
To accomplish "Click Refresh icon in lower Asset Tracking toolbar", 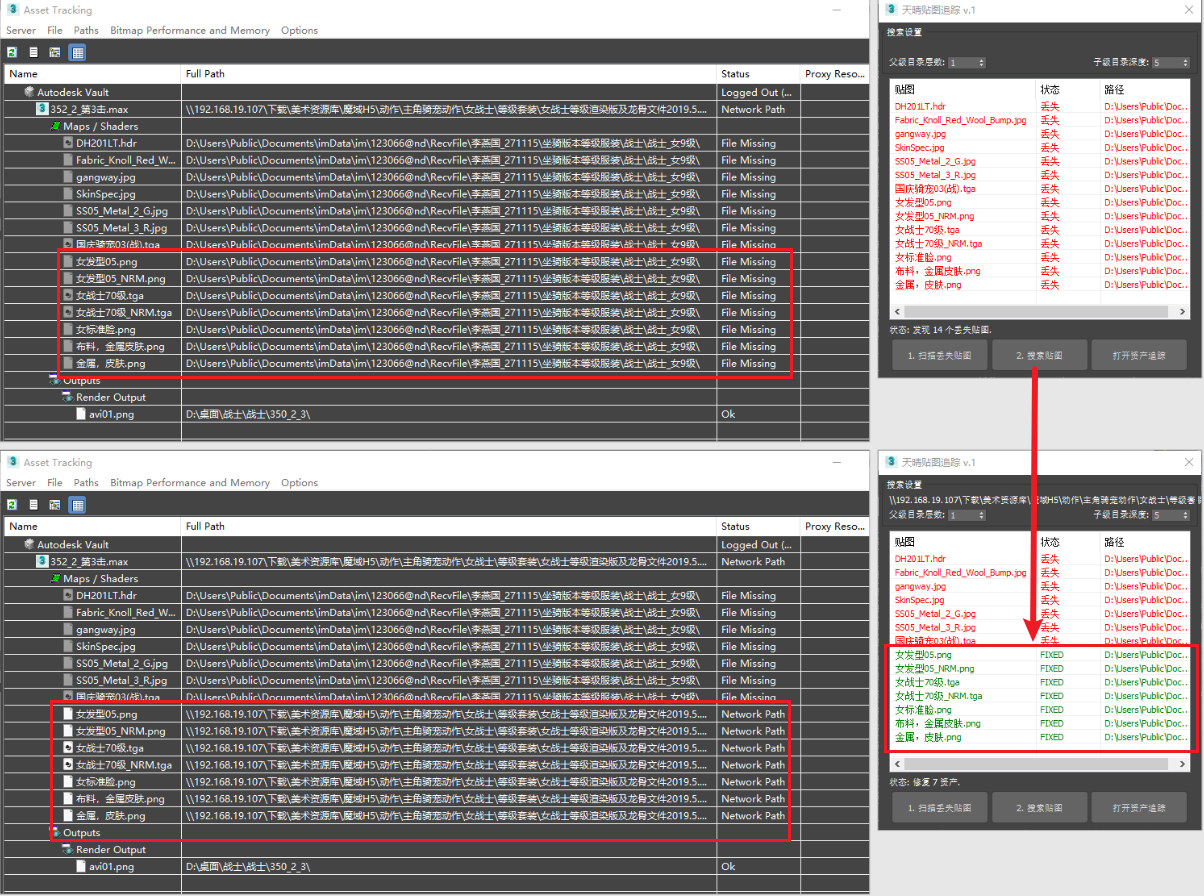I will point(12,504).
